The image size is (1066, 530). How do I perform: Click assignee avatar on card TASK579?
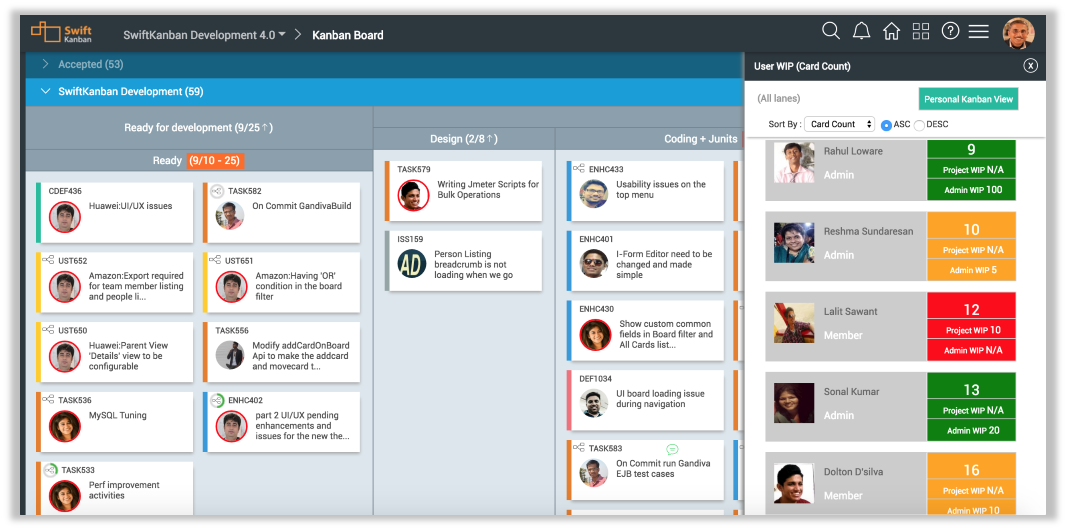point(413,195)
